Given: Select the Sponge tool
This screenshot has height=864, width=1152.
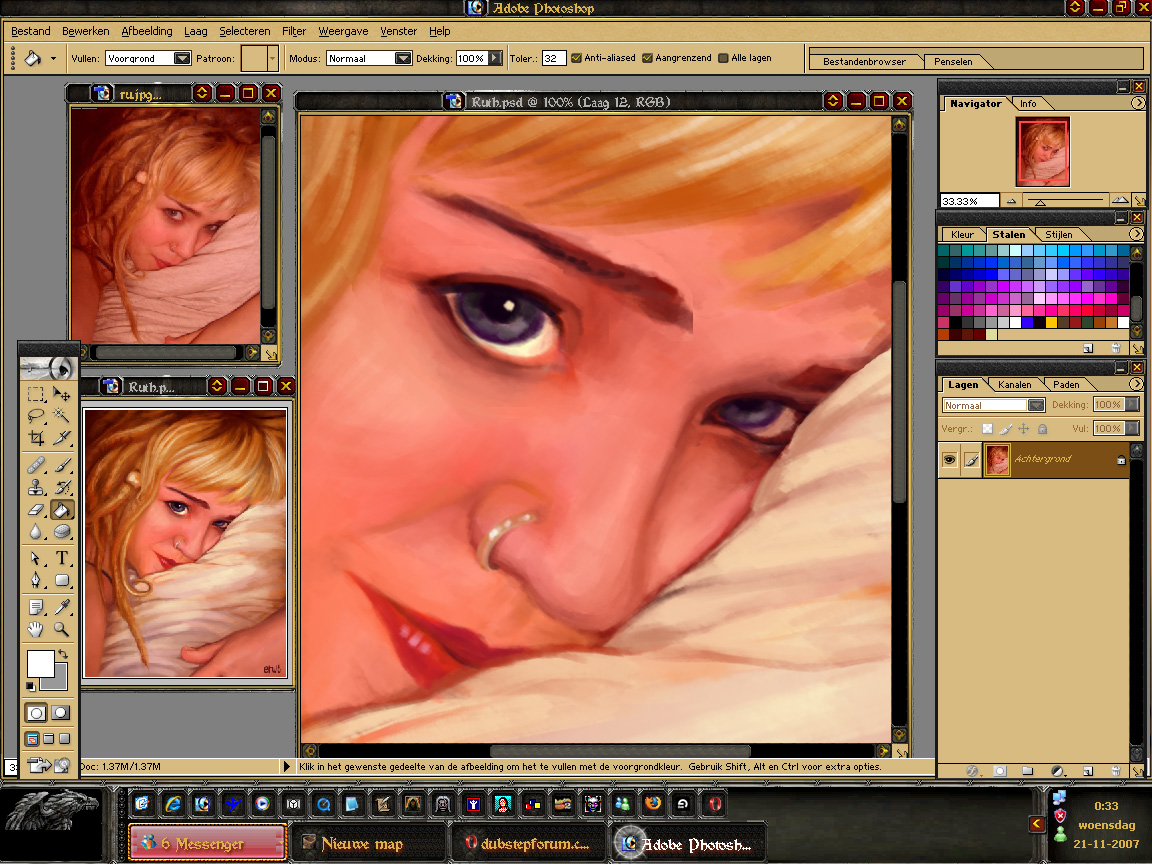Looking at the screenshot, I should coord(62,531).
